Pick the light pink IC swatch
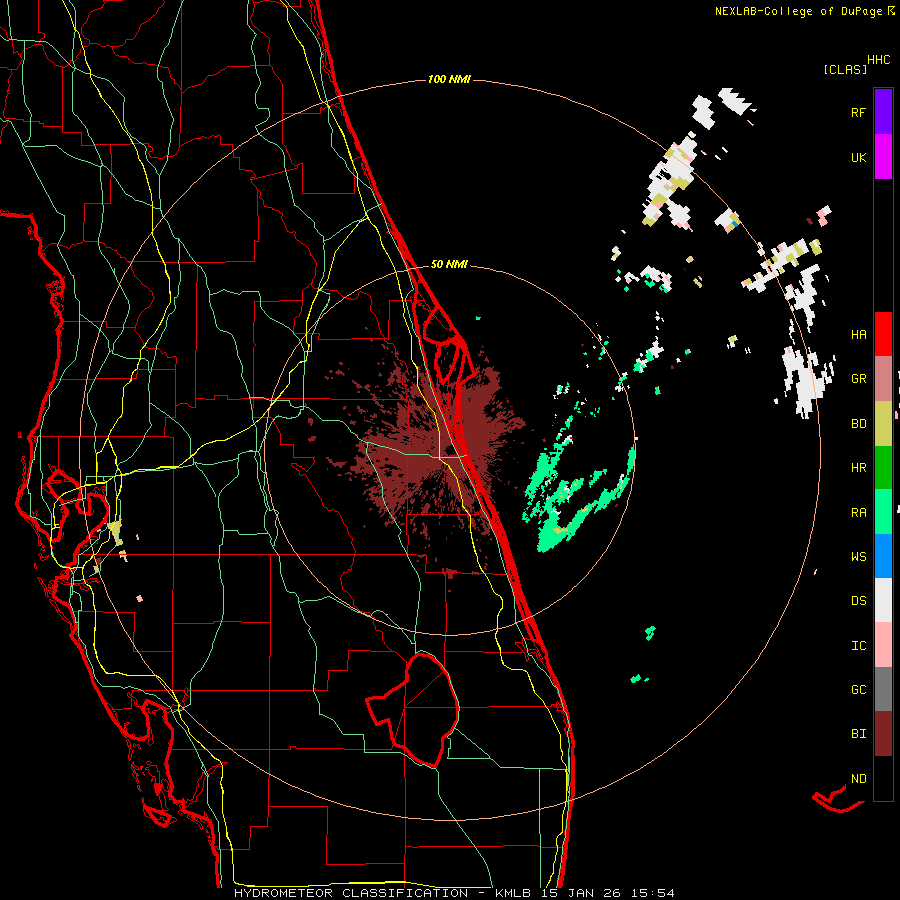The width and height of the screenshot is (900, 900). coord(883,645)
